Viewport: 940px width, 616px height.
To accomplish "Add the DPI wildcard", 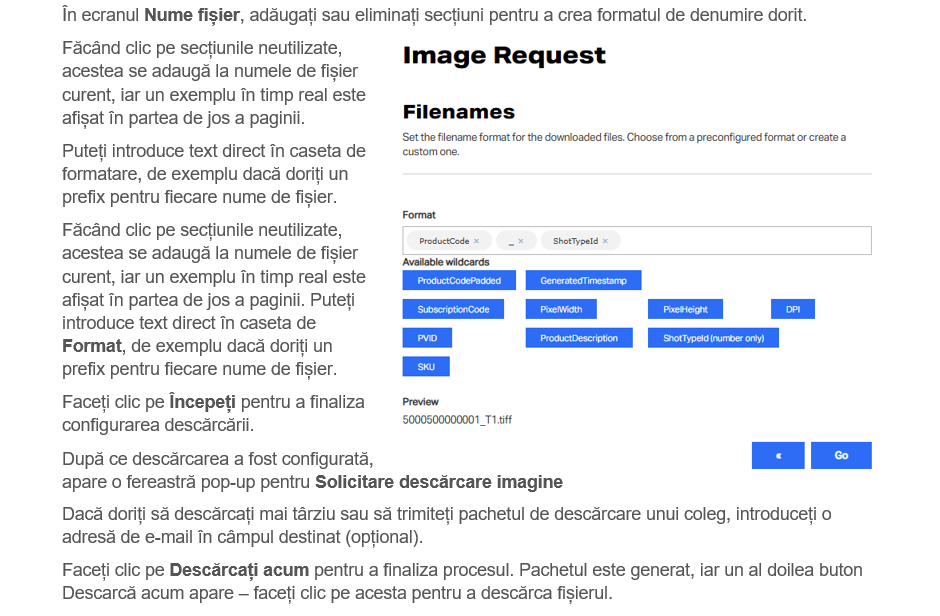I will 792,310.
